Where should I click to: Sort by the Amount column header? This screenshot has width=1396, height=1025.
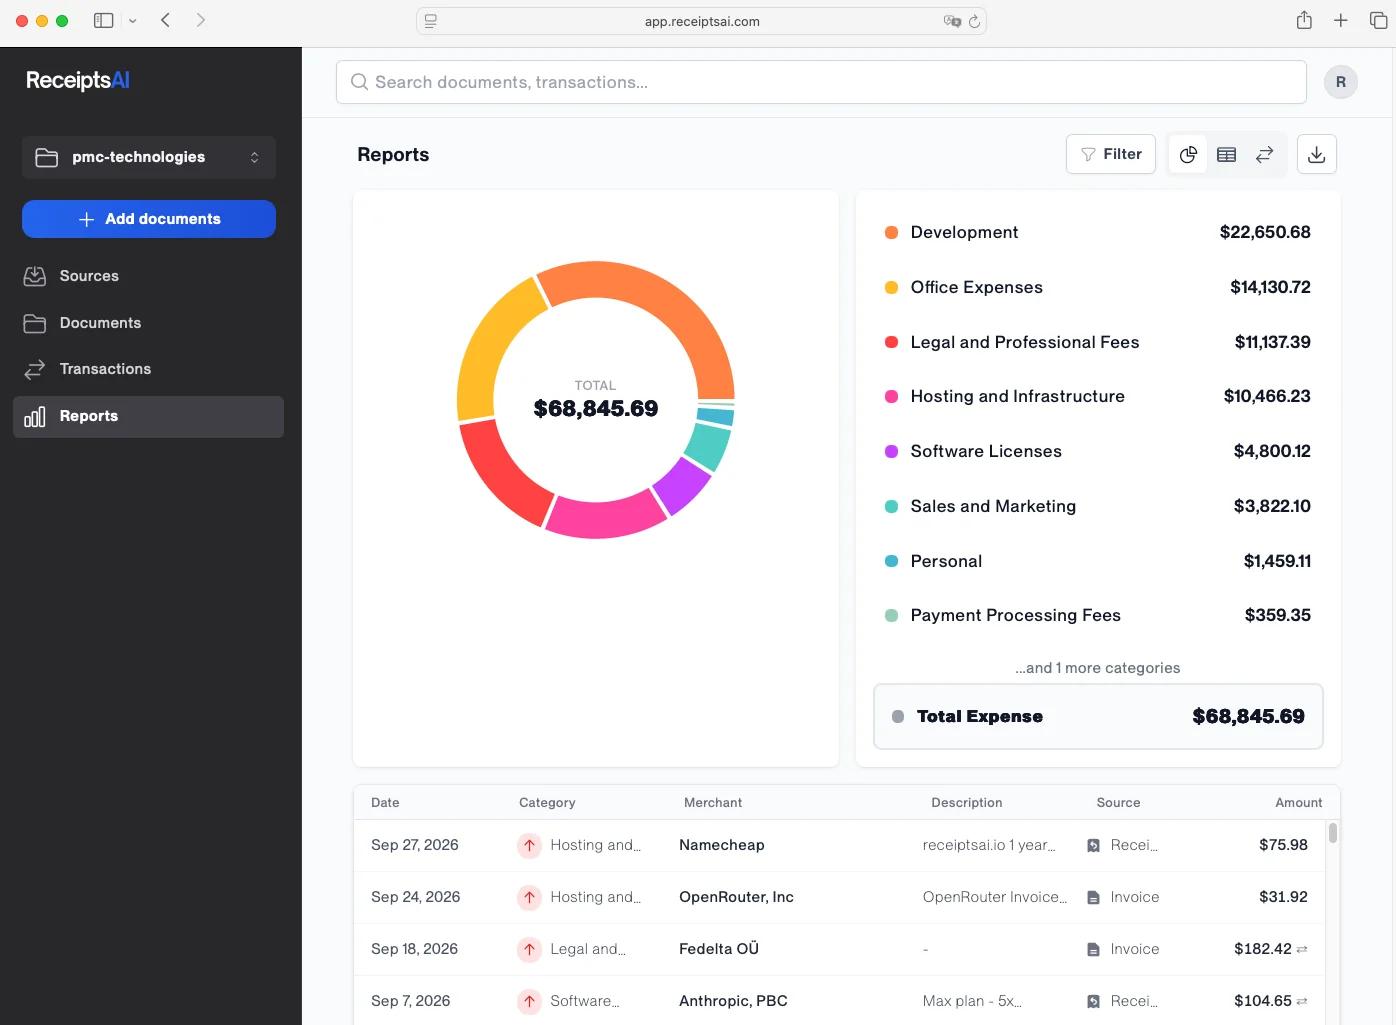(x=1298, y=802)
